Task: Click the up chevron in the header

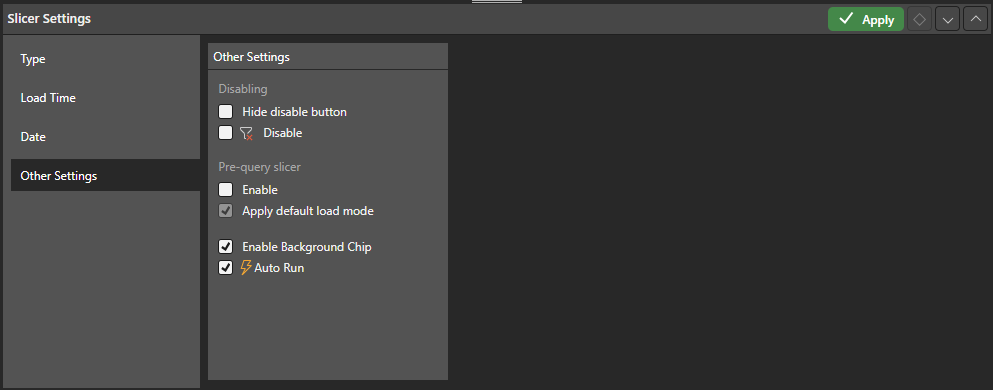Action: click(975, 20)
